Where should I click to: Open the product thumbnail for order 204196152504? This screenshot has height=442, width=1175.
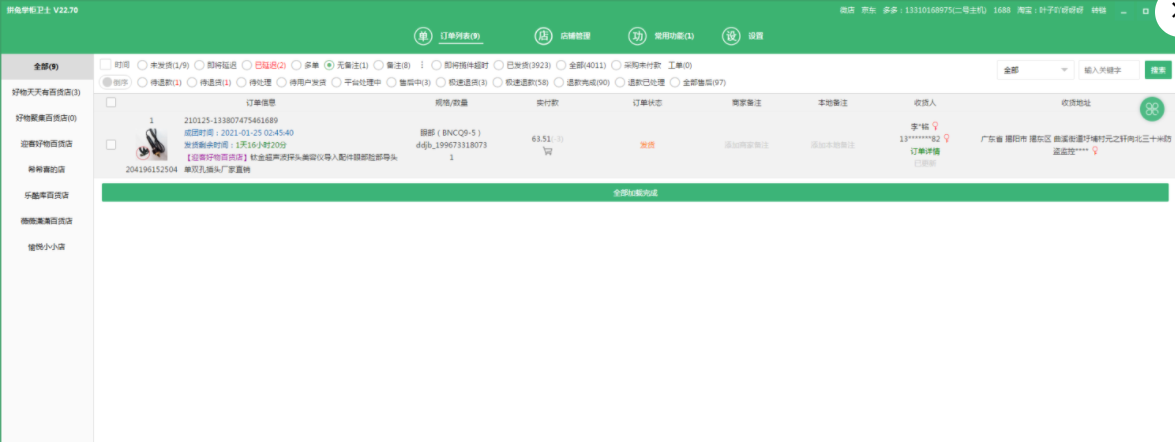[x=151, y=145]
